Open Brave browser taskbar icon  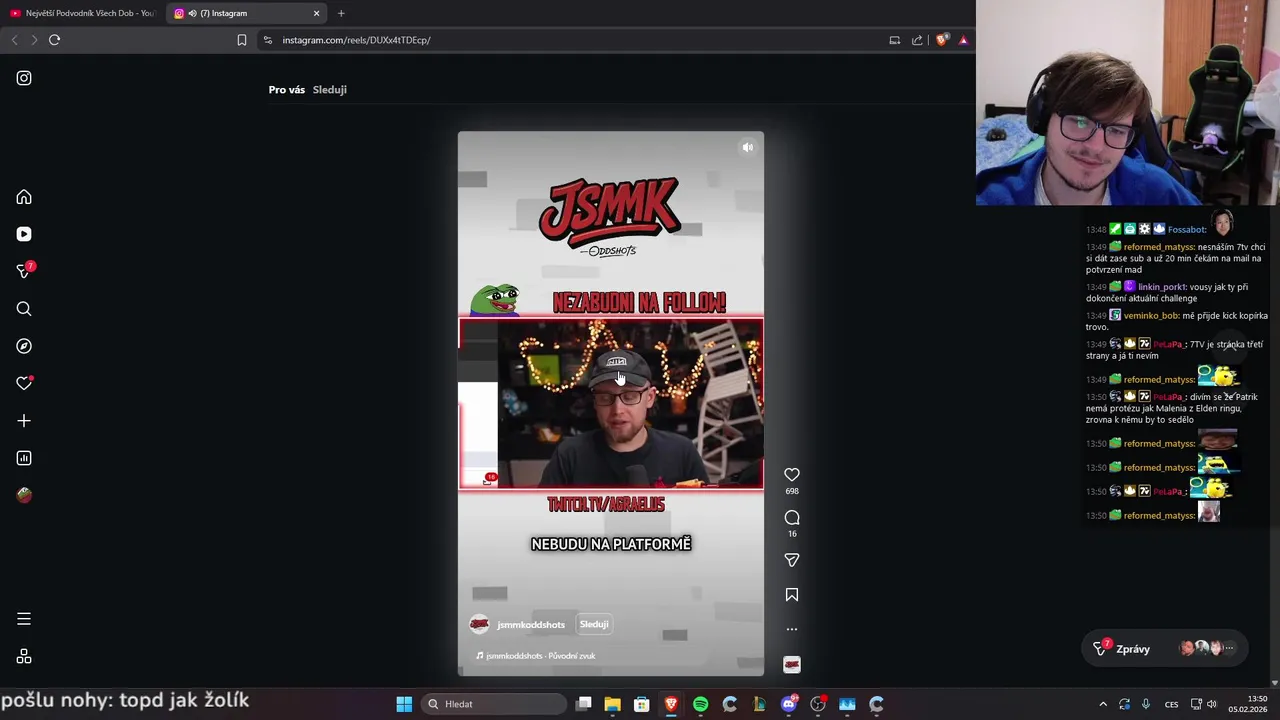point(671,704)
